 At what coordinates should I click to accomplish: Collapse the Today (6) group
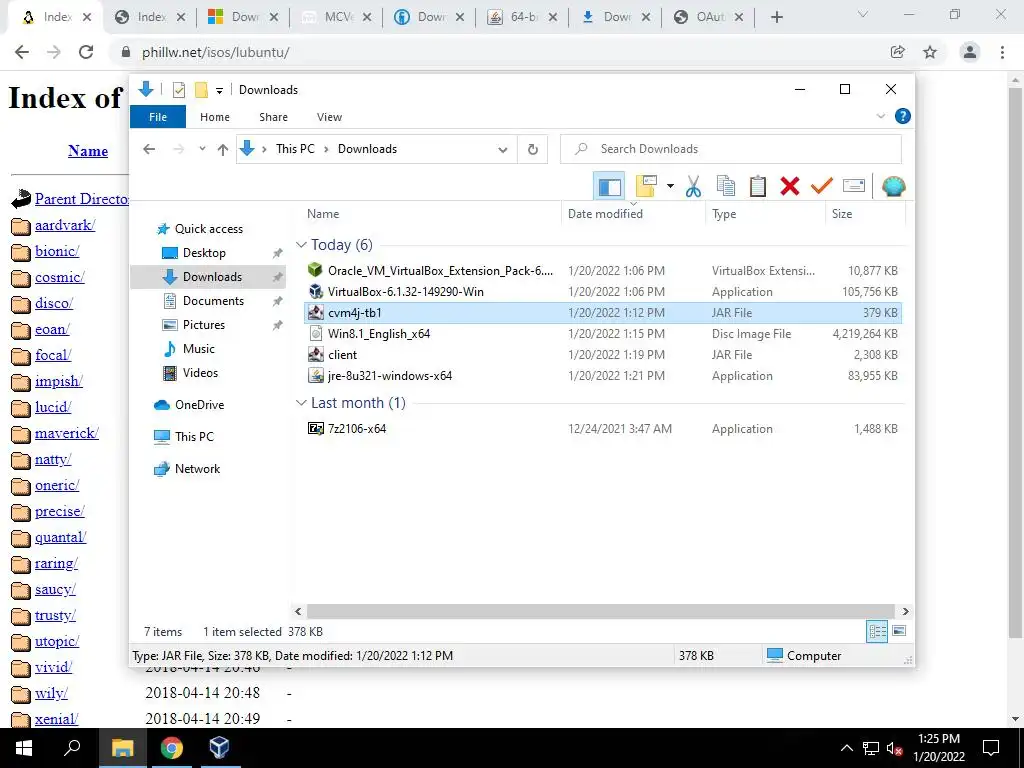[x=301, y=245]
